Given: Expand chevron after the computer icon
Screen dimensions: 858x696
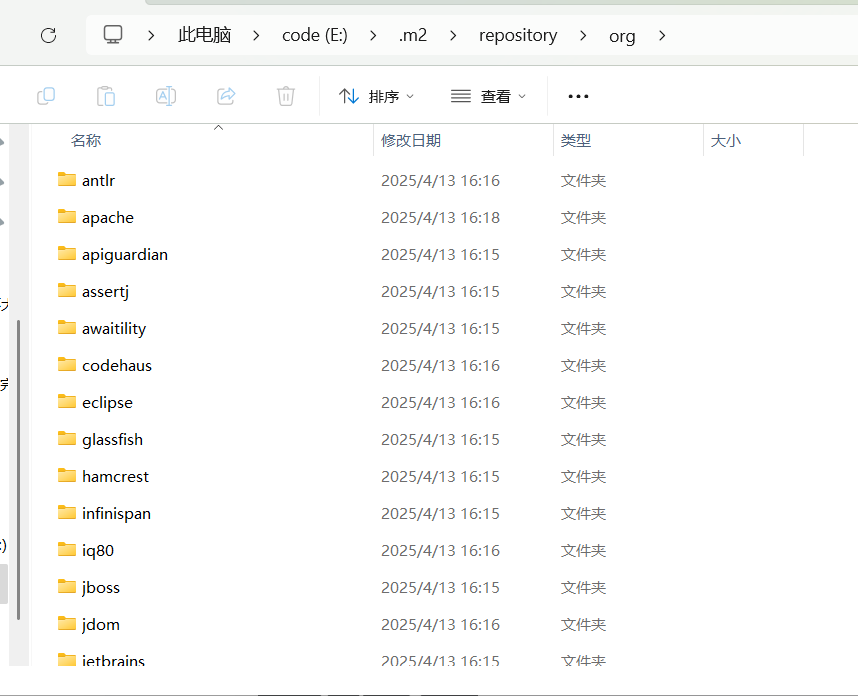Looking at the screenshot, I should pos(151,36).
